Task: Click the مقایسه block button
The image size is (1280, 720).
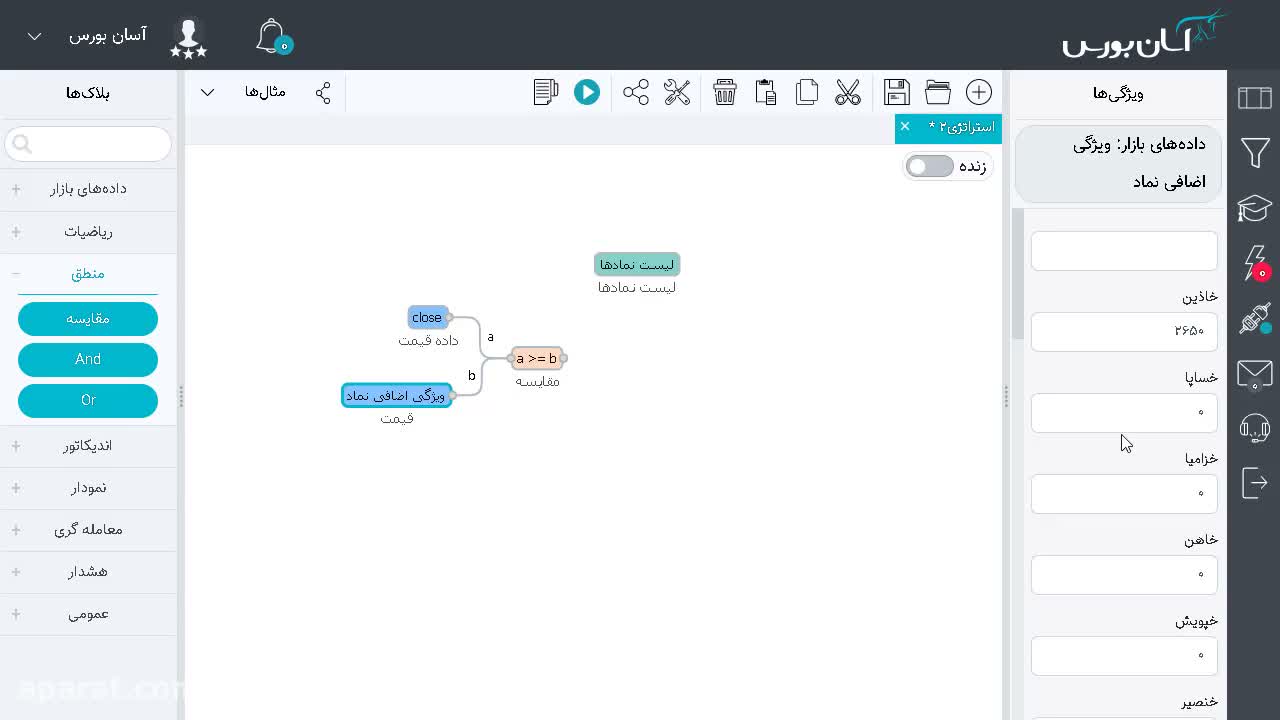Action: [88, 318]
